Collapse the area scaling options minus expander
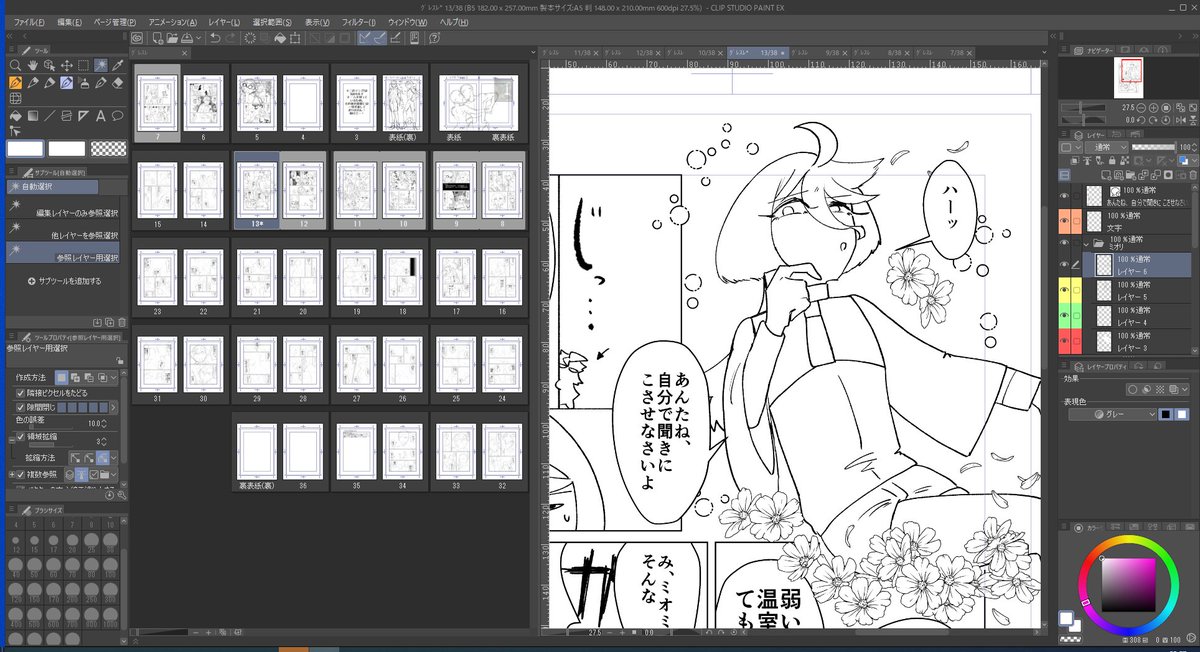1200x652 pixels. click(x=12, y=440)
